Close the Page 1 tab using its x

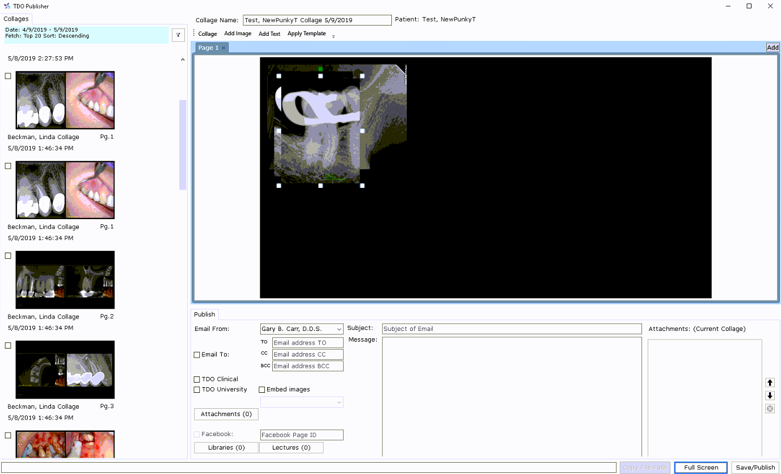point(224,48)
